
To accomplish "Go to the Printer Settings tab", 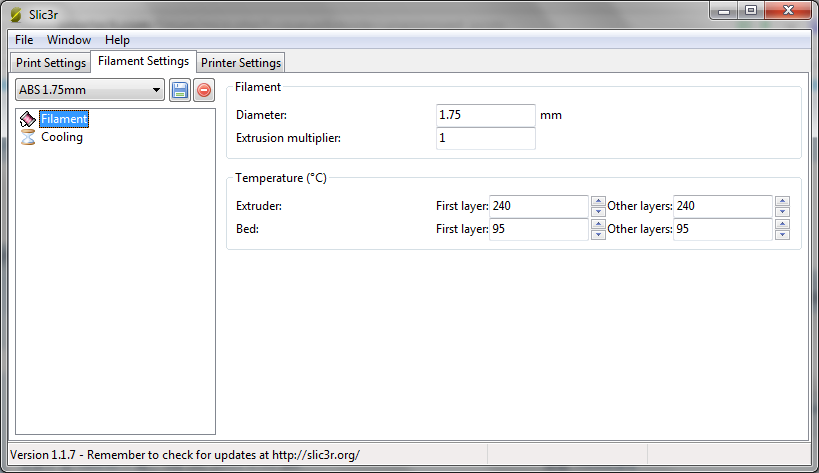I will click(241, 63).
